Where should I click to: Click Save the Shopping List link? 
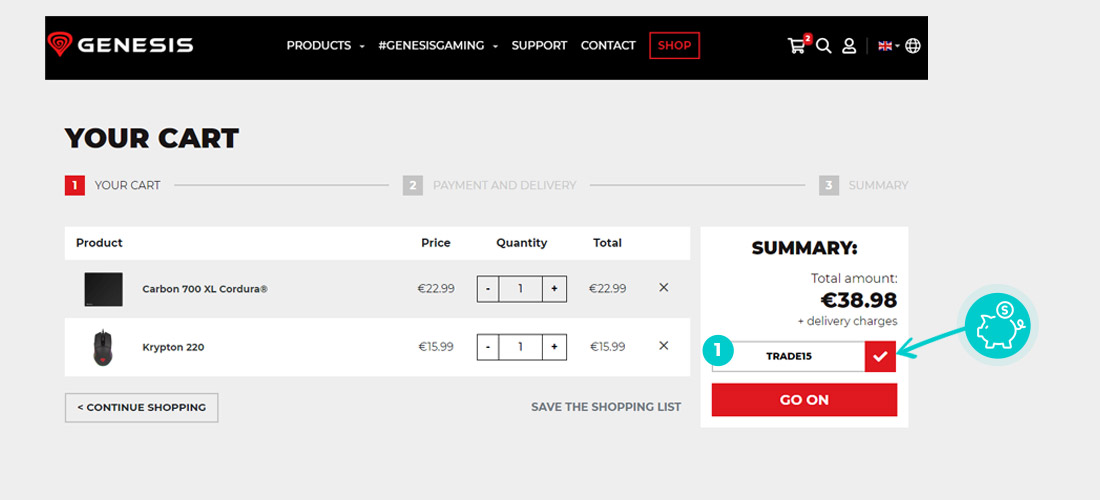(606, 407)
